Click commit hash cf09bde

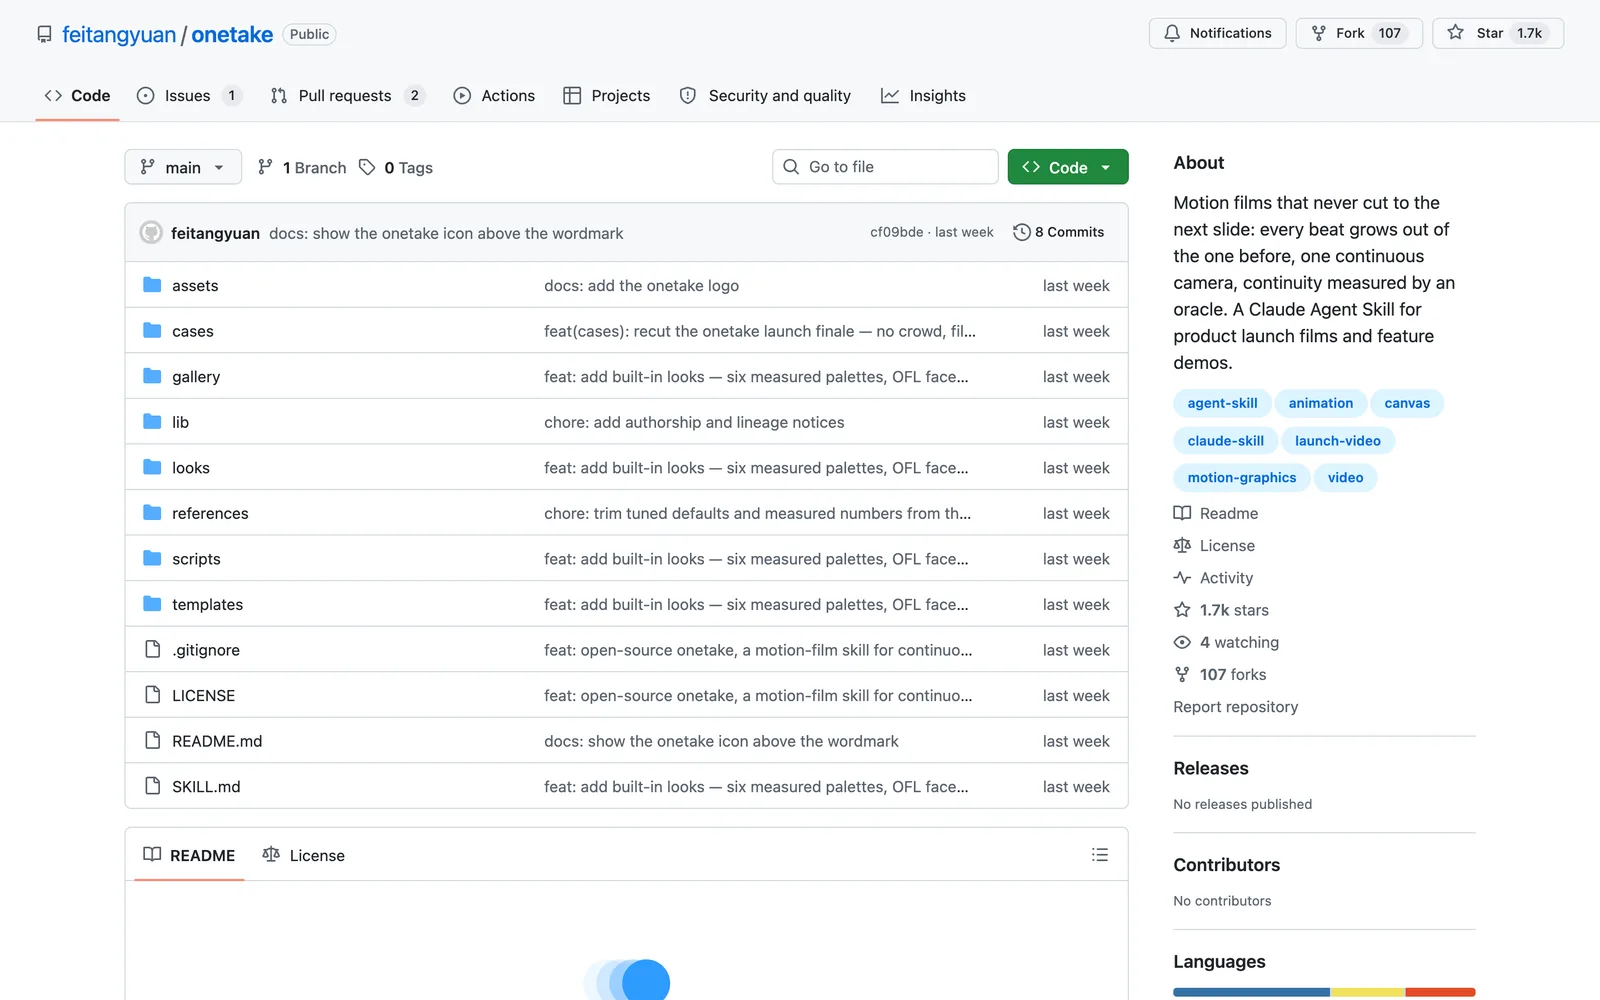pyautogui.click(x=896, y=232)
